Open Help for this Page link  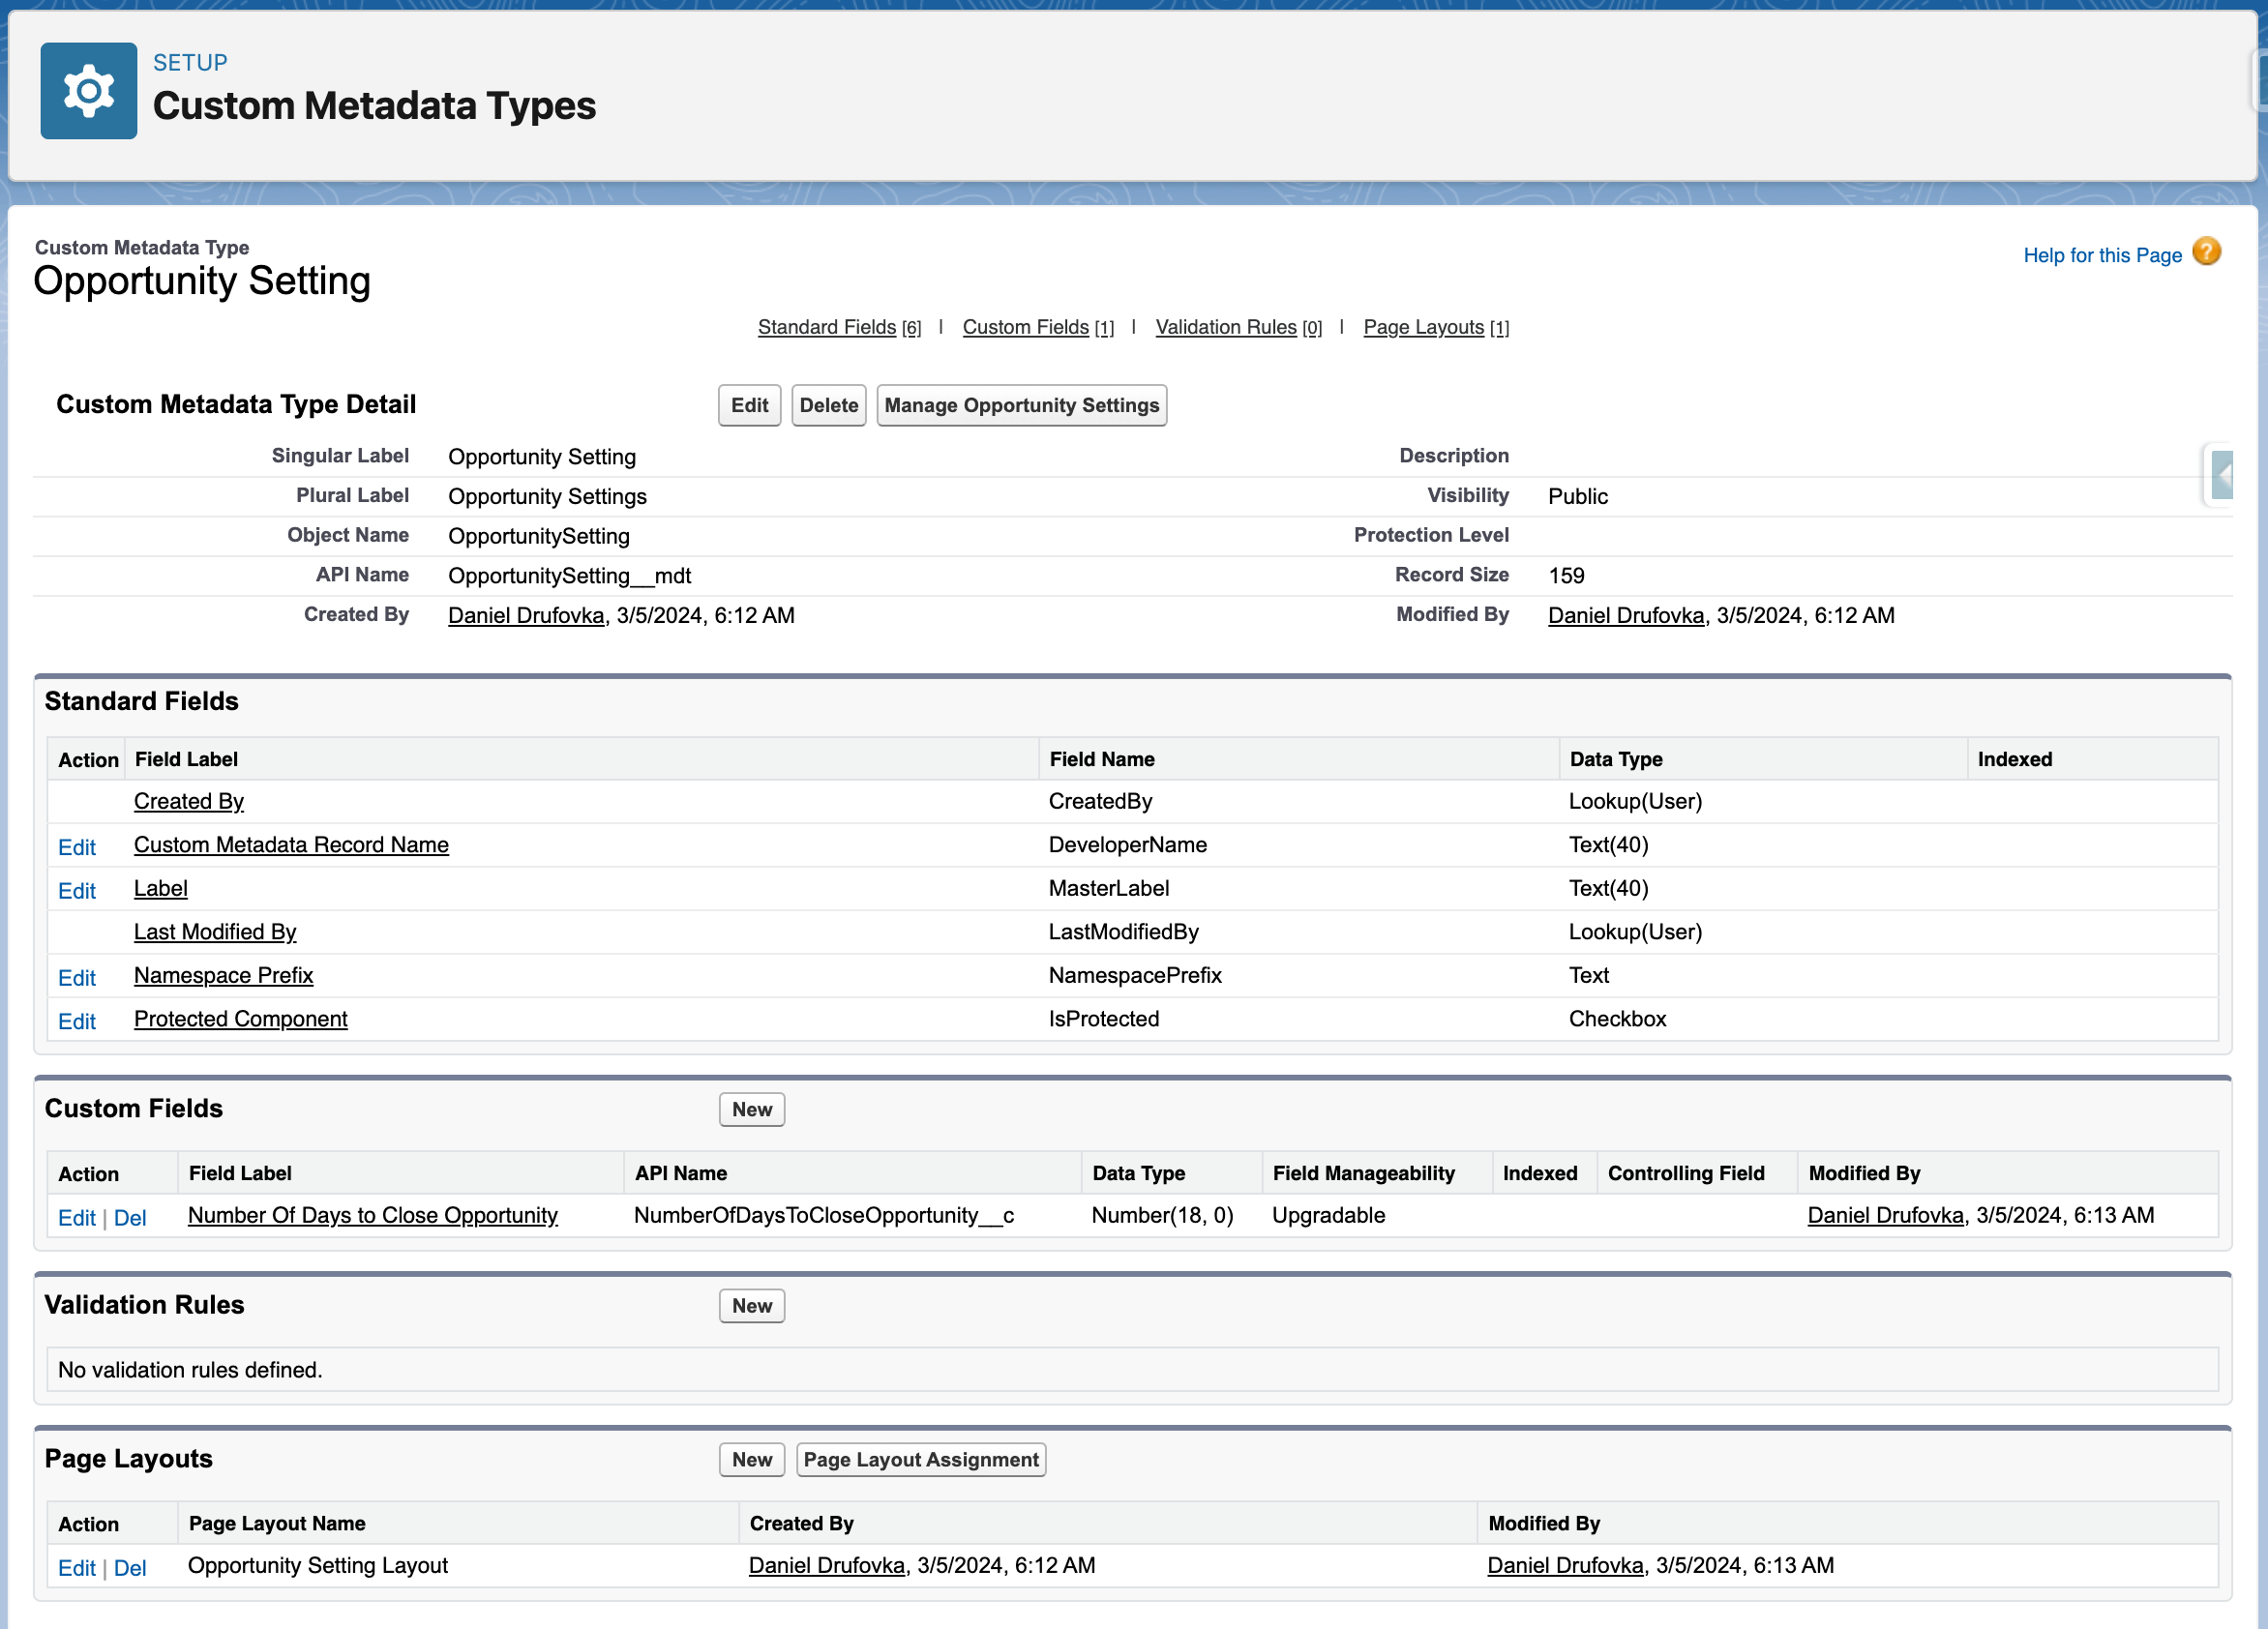pyautogui.click(x=2101, y=255)
